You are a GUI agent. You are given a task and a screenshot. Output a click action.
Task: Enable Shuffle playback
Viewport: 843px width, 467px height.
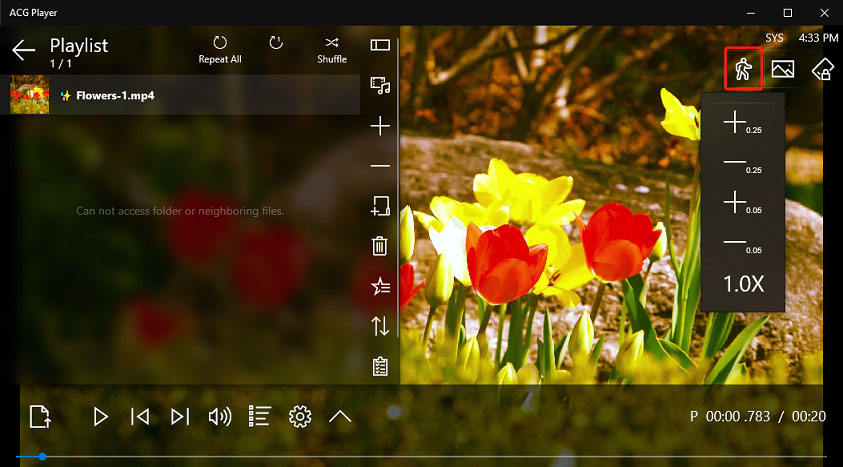click(x=332, y=50)
